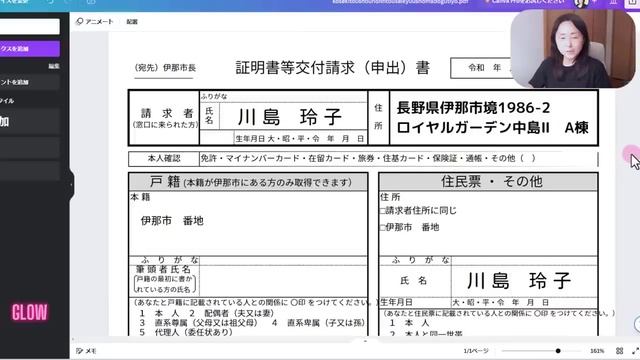Select option 5 代理人（委任状あり）
Screen dimensions: 640x360
pyautogui.click(x=186, y=332)
